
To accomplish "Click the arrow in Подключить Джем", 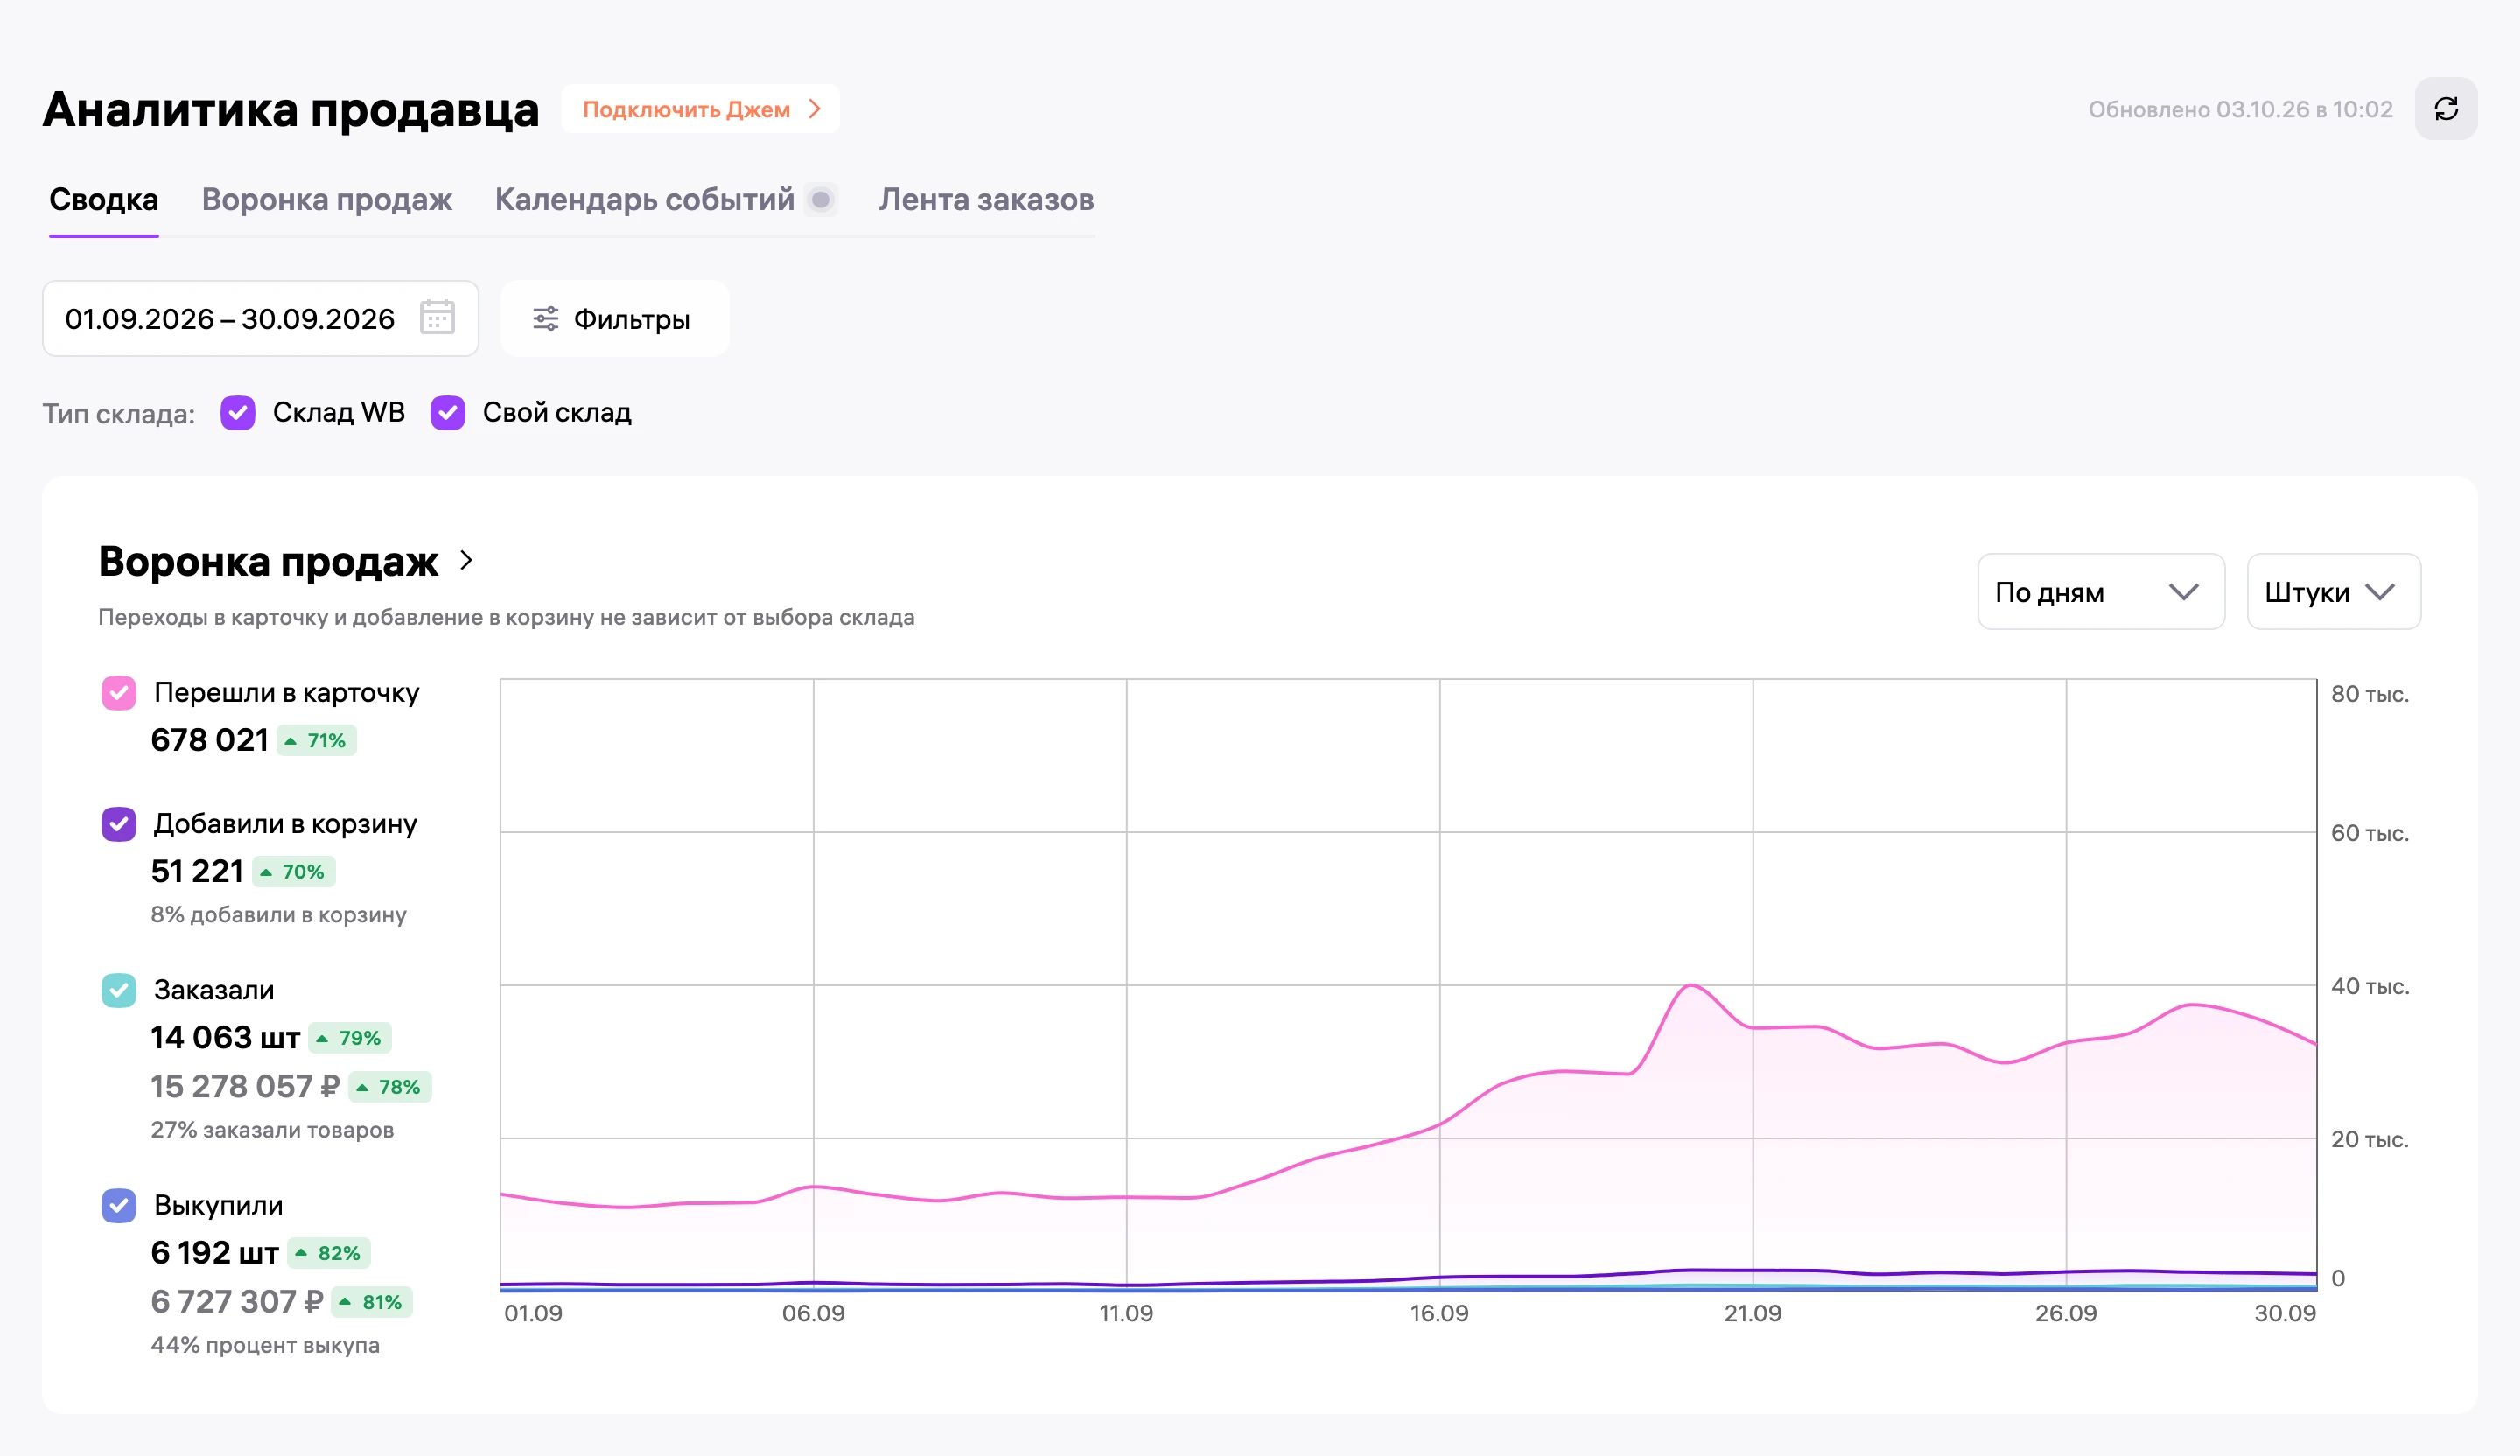I will click(815, 109).
